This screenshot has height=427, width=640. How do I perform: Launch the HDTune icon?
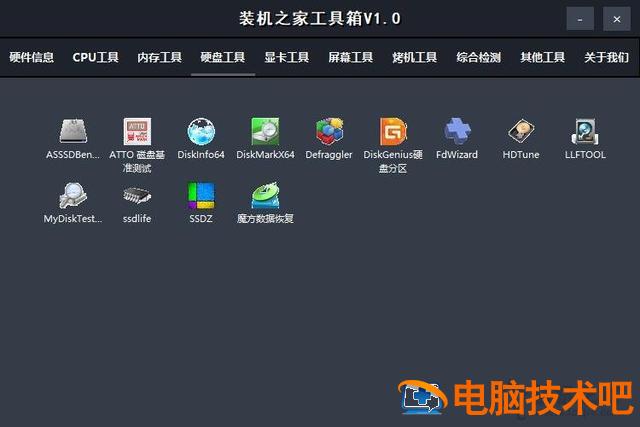(521, 131)
